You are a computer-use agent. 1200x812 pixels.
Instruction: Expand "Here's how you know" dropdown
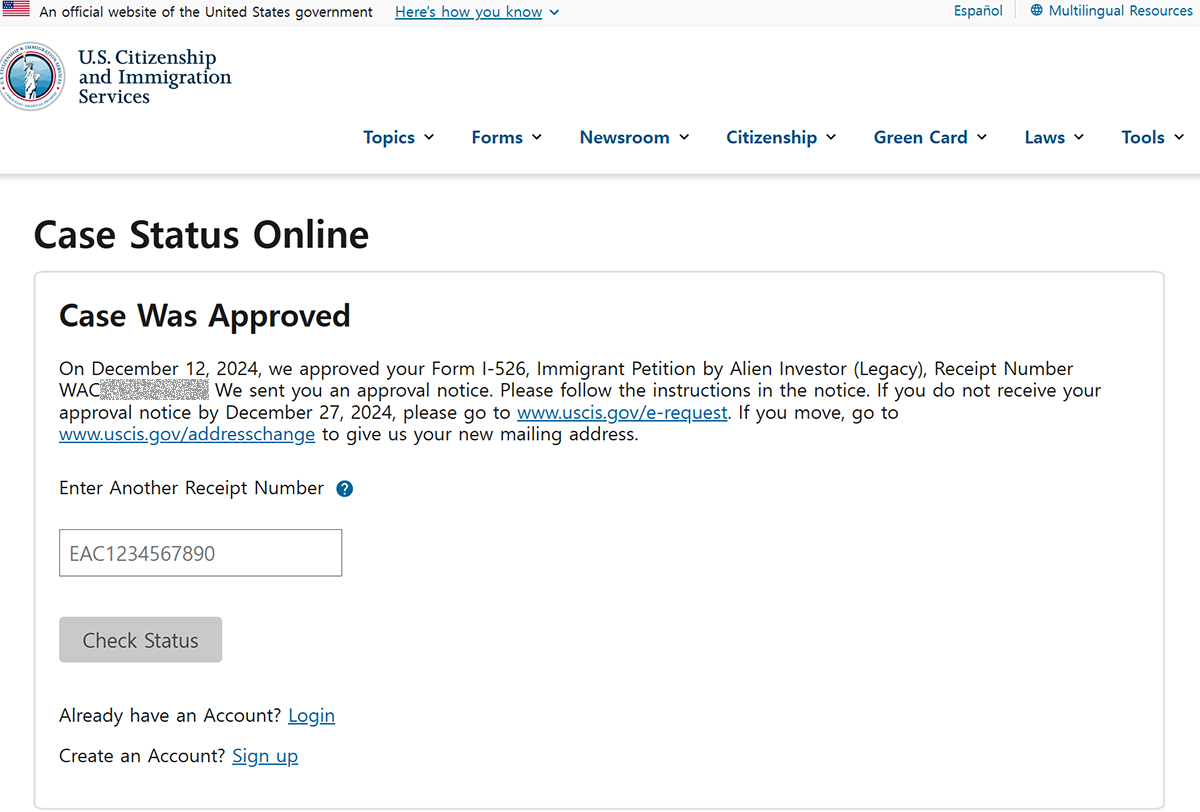click(477, 12)
